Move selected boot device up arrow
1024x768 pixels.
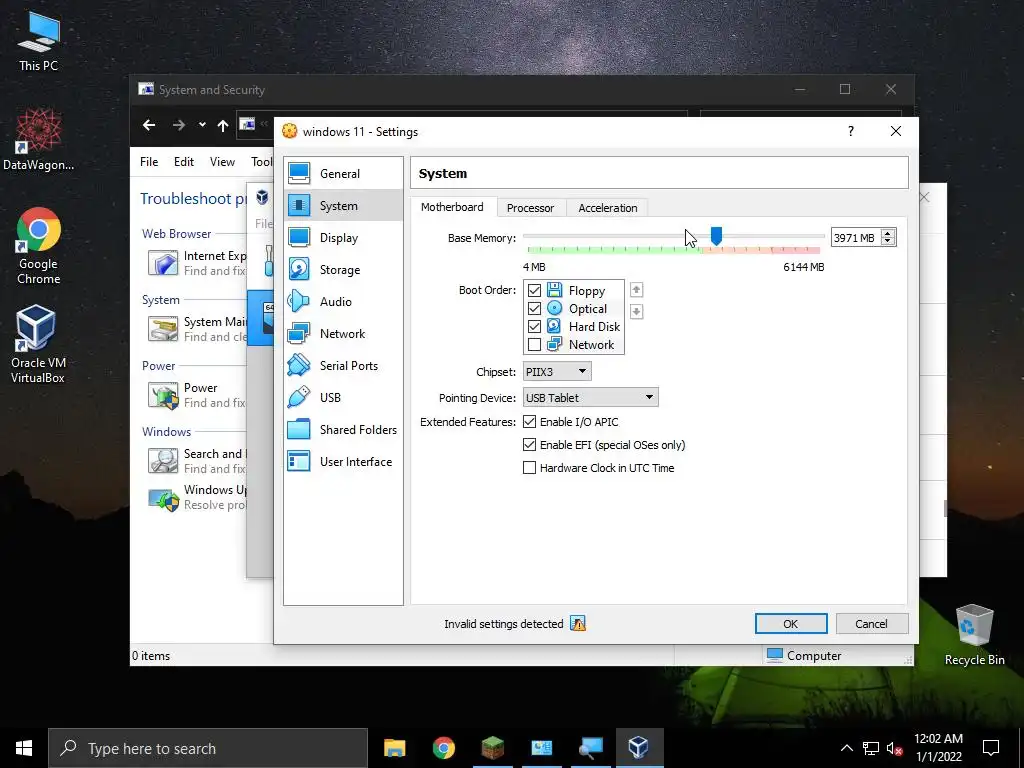point(636,290)
